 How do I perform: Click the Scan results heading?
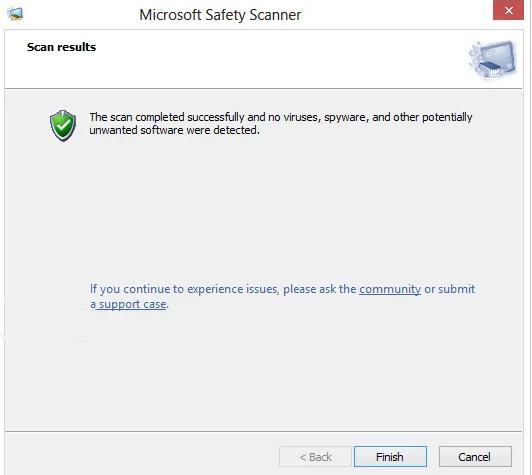tap(61, 47)
